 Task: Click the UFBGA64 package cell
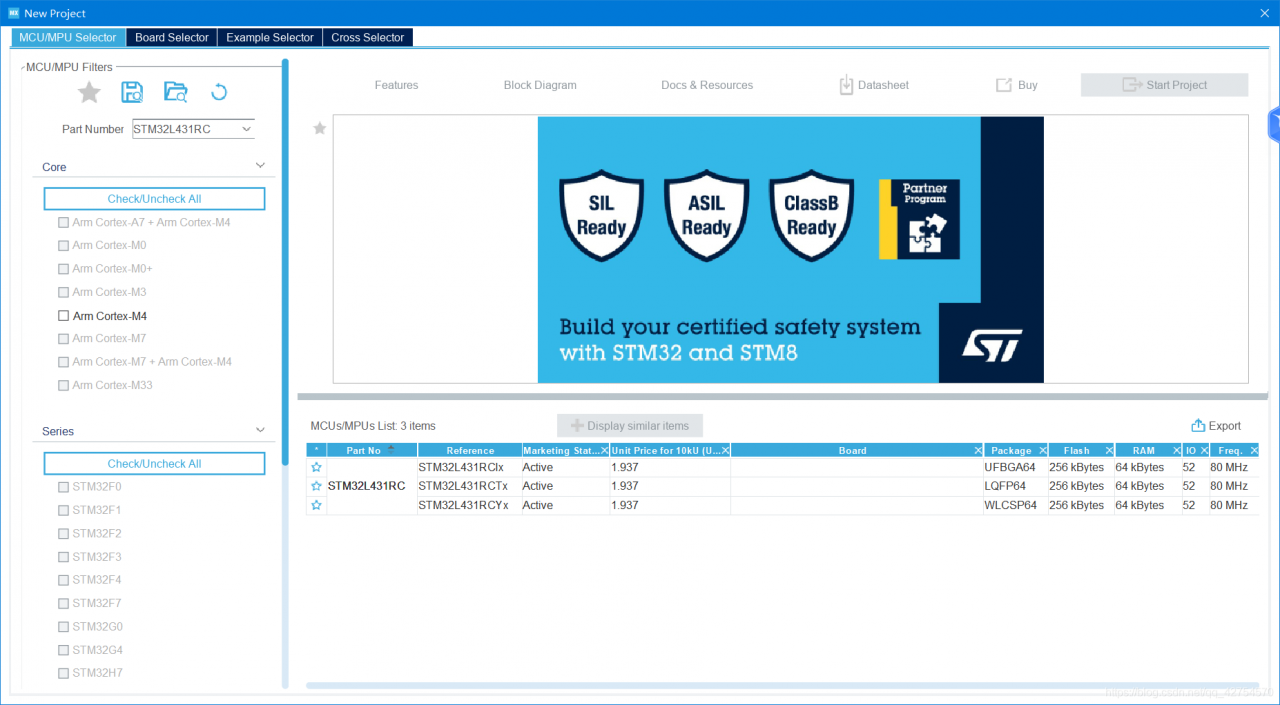point(1015,467)
